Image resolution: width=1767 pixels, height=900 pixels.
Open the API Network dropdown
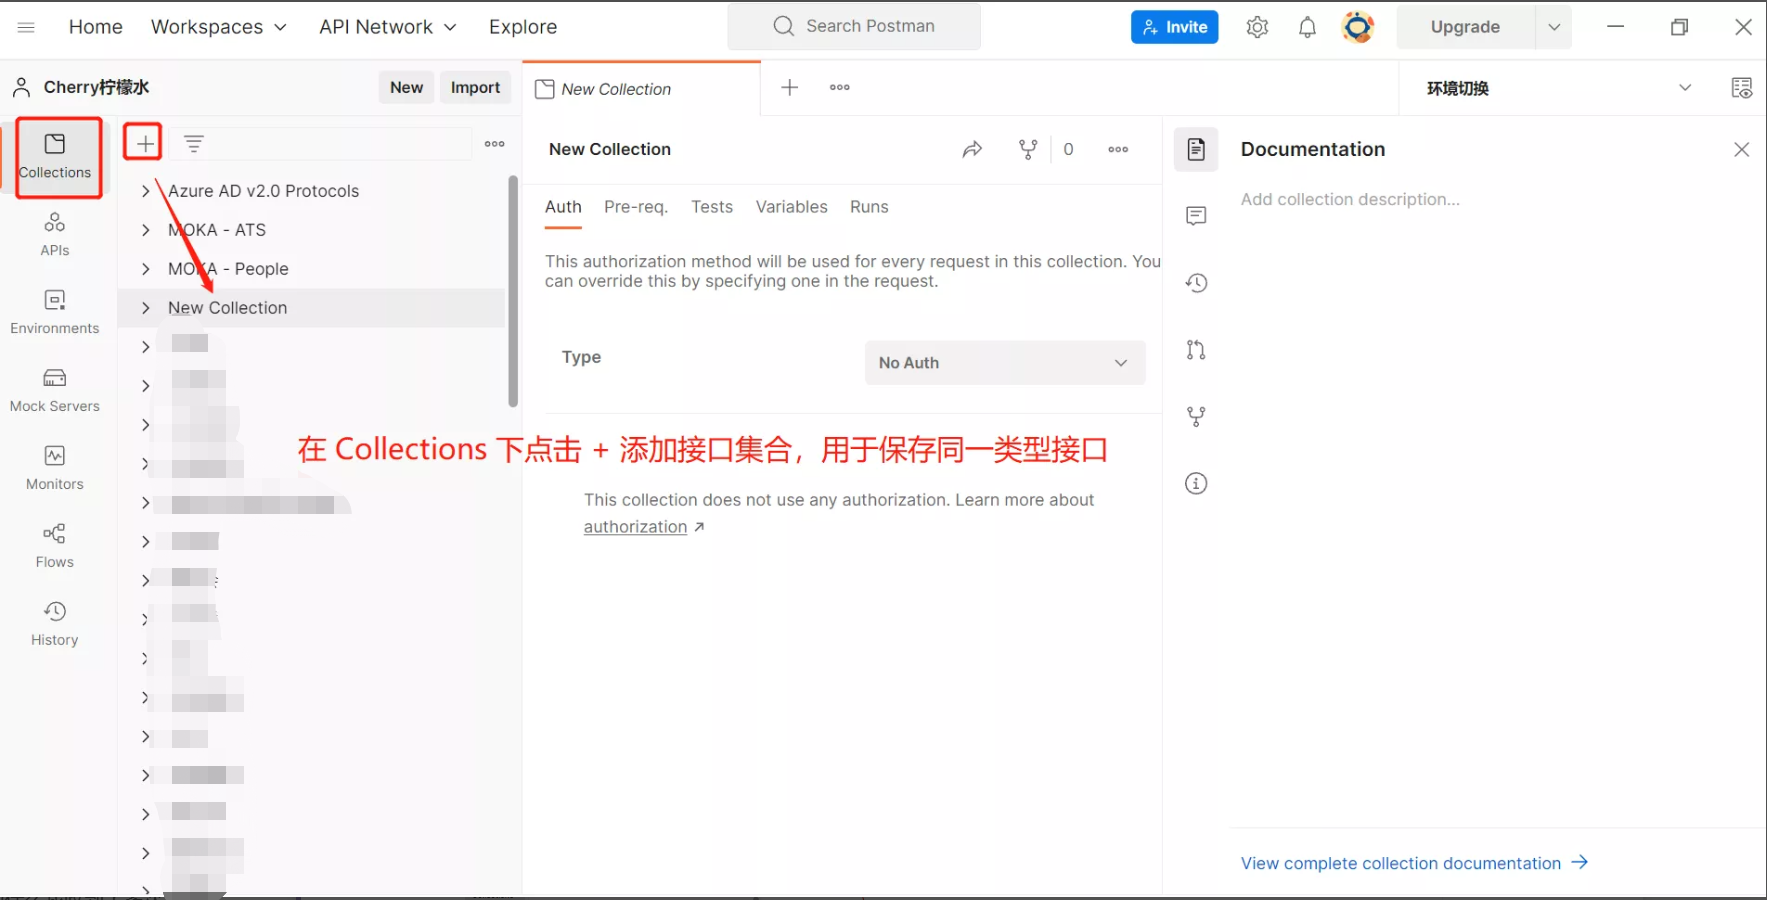tap(388, 27)
